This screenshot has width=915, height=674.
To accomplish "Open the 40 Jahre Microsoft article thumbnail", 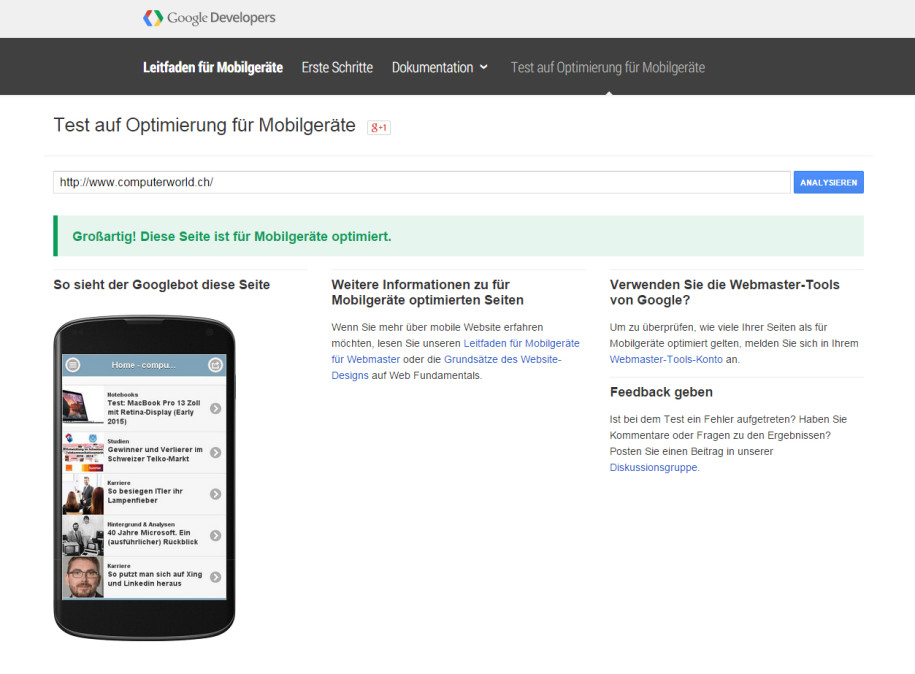I will (x=83, y=535).
